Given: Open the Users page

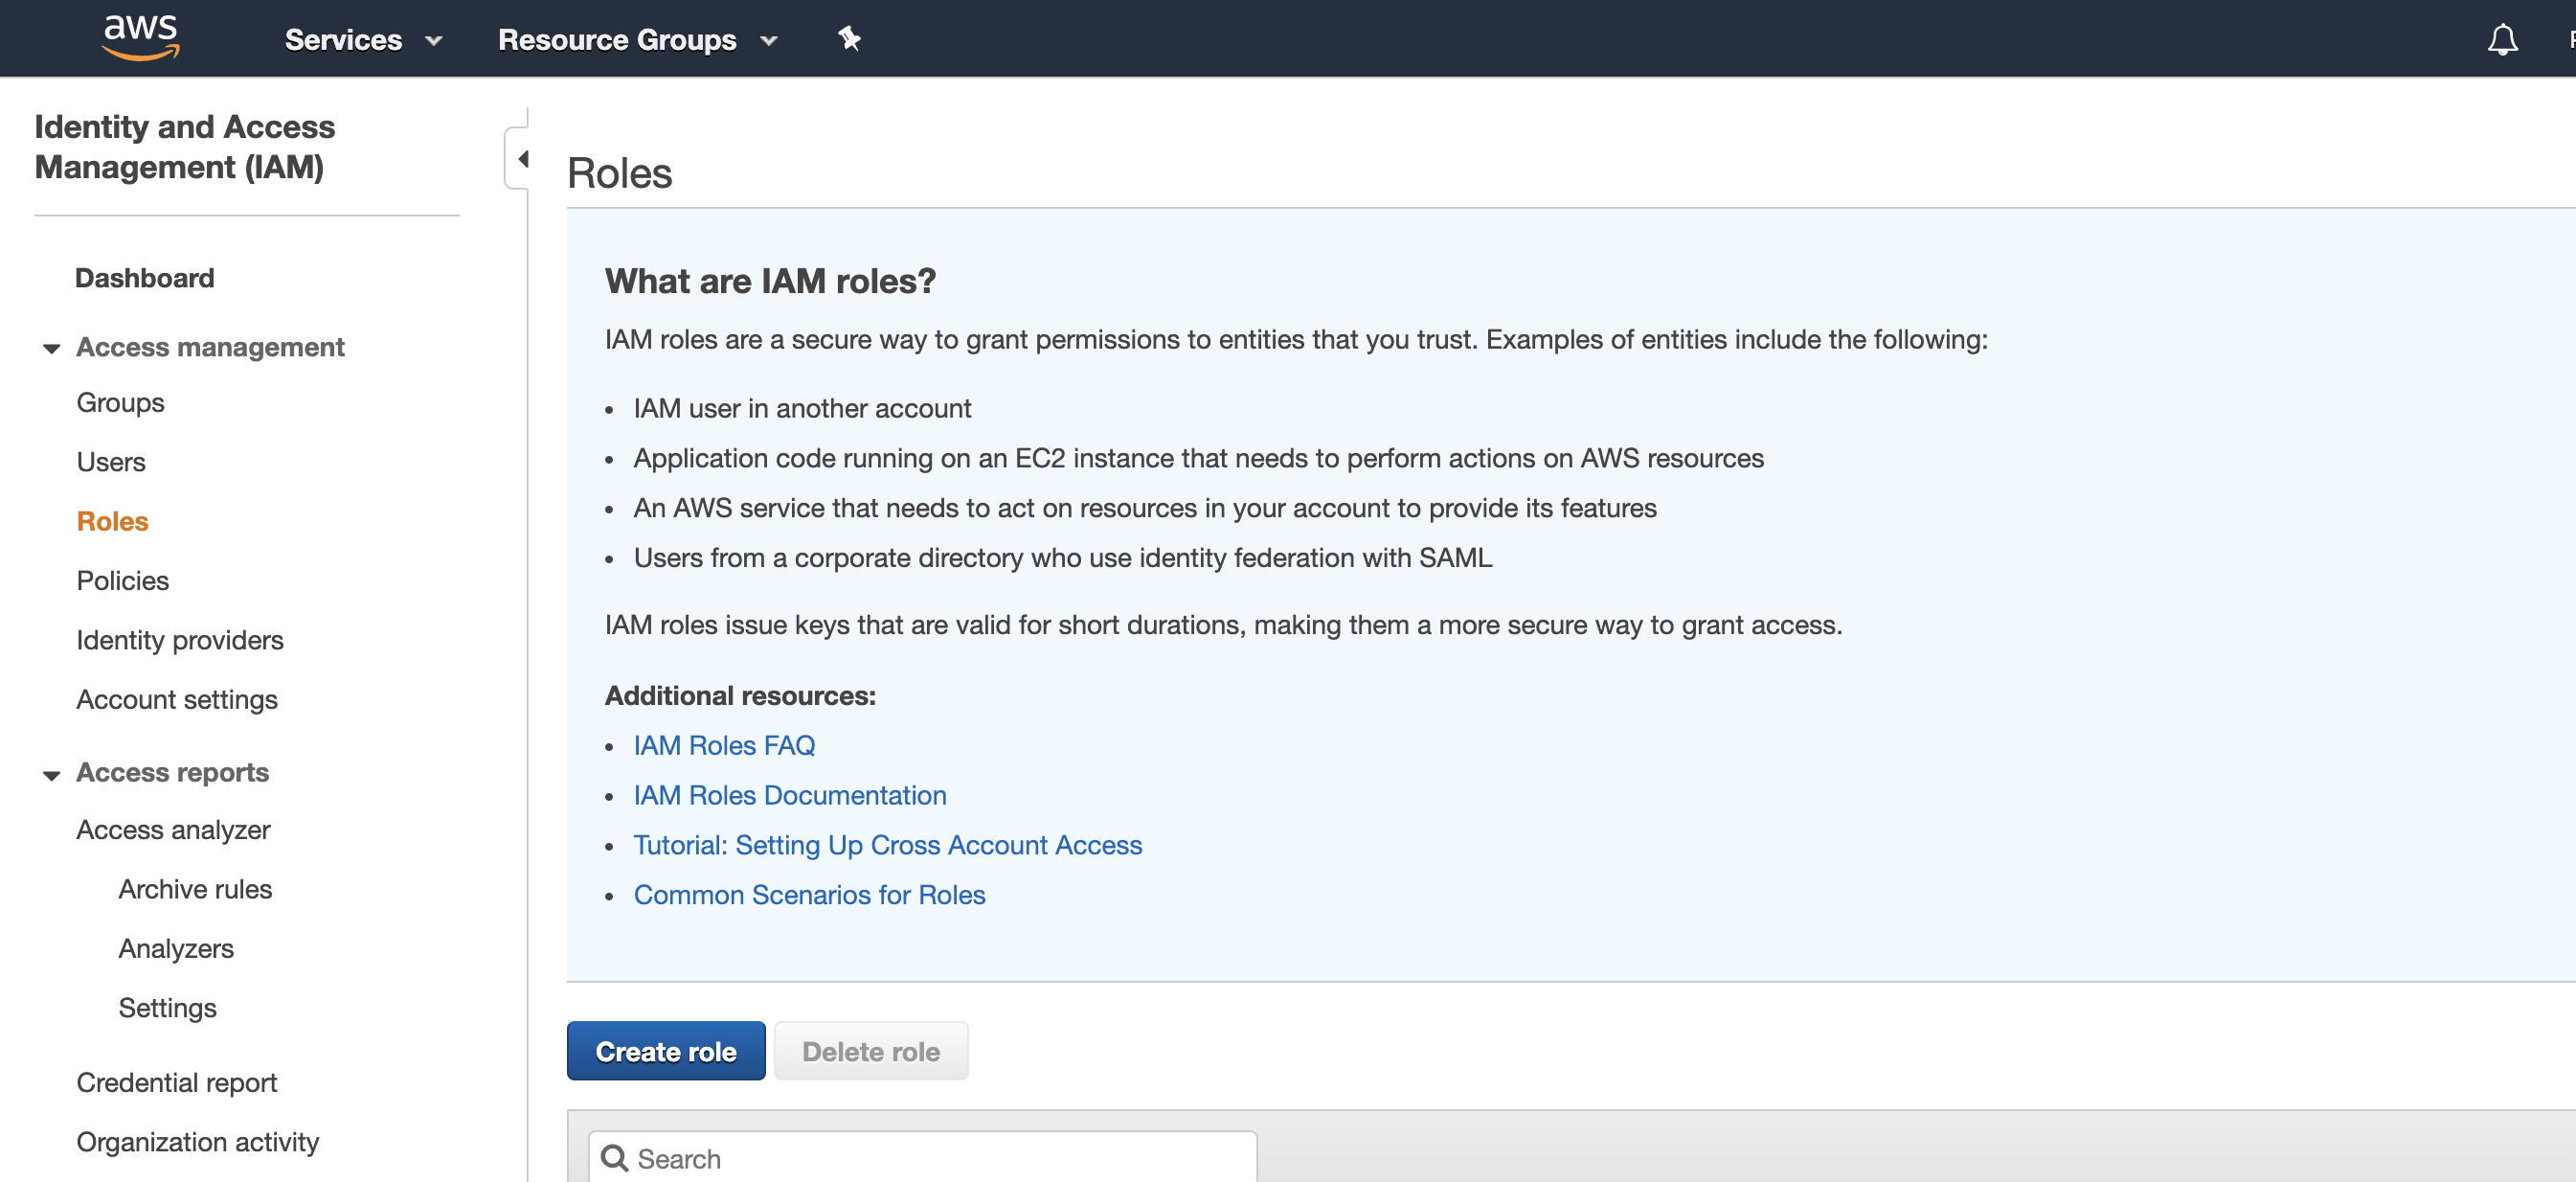Looking at the screenshot, I should 111,462.
